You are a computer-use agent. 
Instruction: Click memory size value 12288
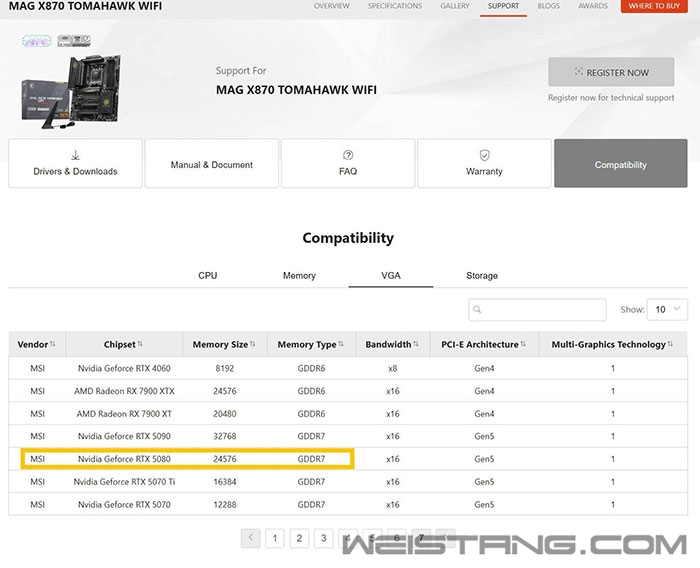(x=225, y=505)
